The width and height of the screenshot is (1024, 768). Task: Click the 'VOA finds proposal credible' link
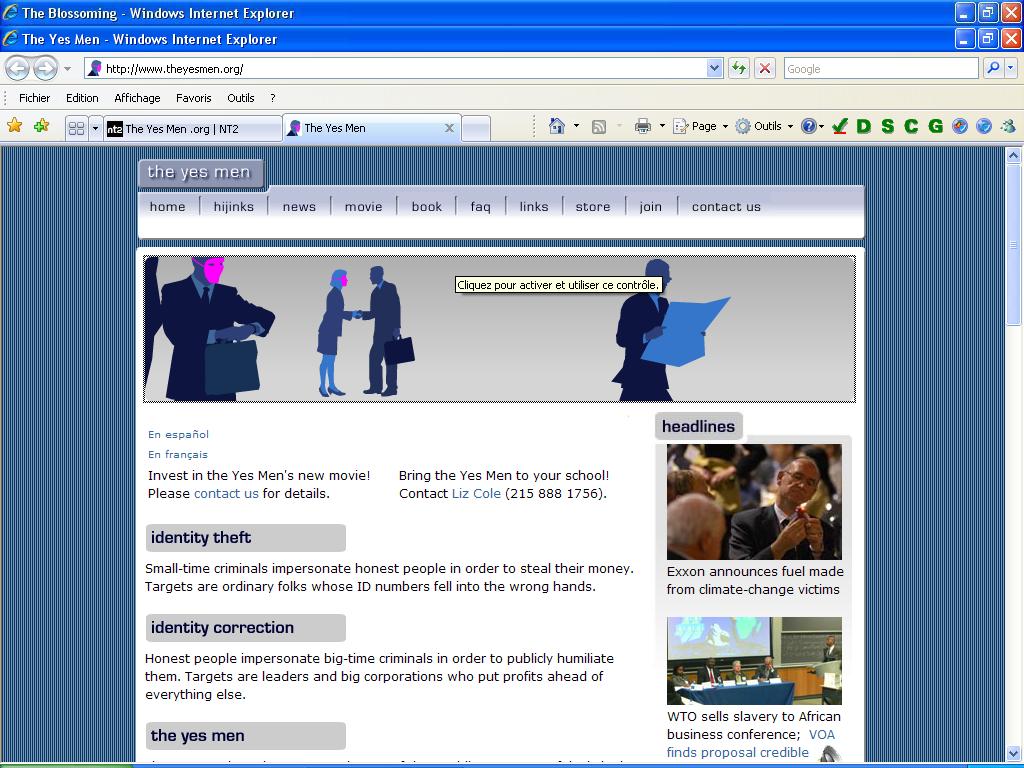coord(750,743)
